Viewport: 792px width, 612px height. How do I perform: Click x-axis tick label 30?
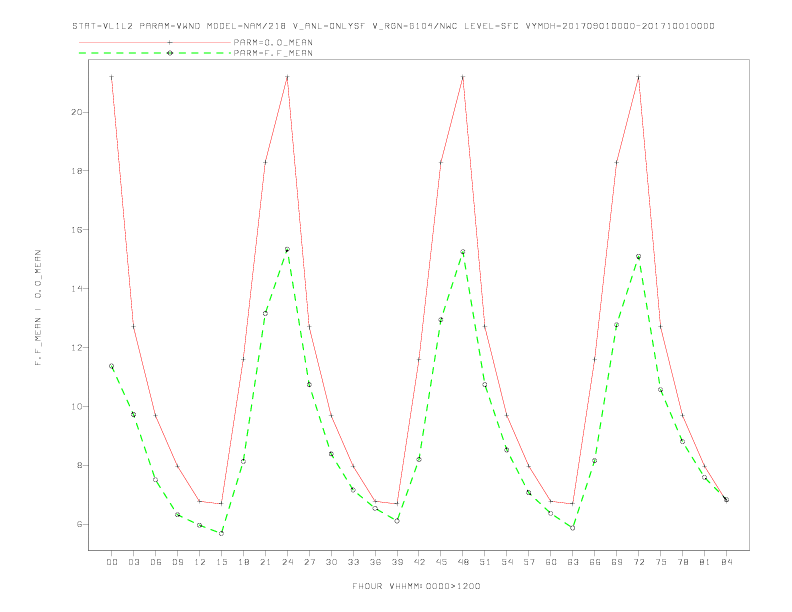[331, 562]
